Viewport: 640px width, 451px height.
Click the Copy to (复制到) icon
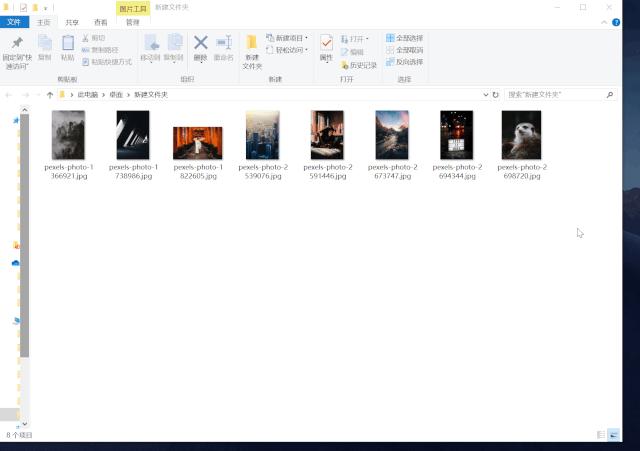coord(174,43)
